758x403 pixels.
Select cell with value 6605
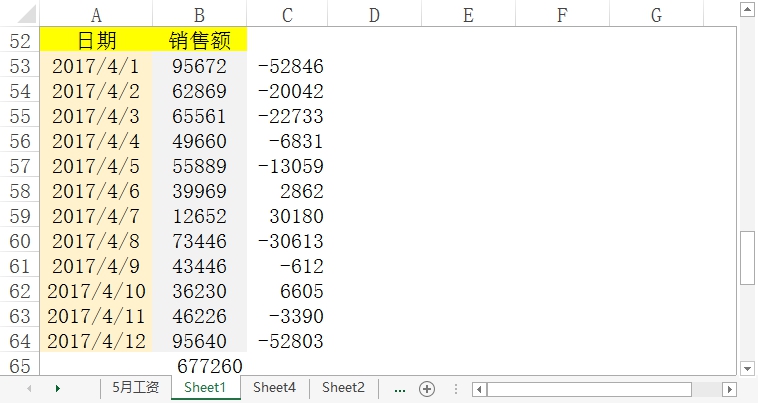point(287,290)
